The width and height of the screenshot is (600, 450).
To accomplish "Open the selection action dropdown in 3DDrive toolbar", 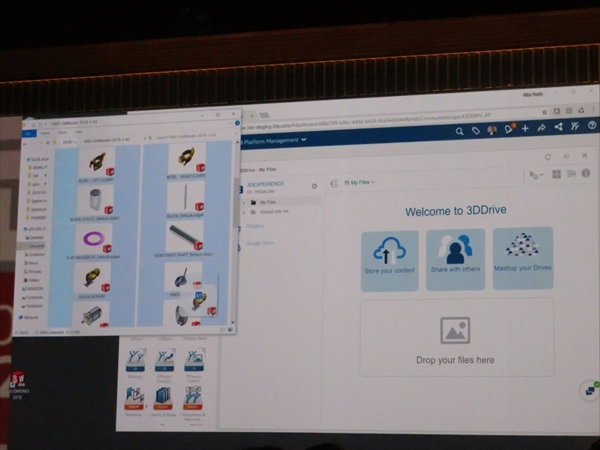I will [536, 175].
